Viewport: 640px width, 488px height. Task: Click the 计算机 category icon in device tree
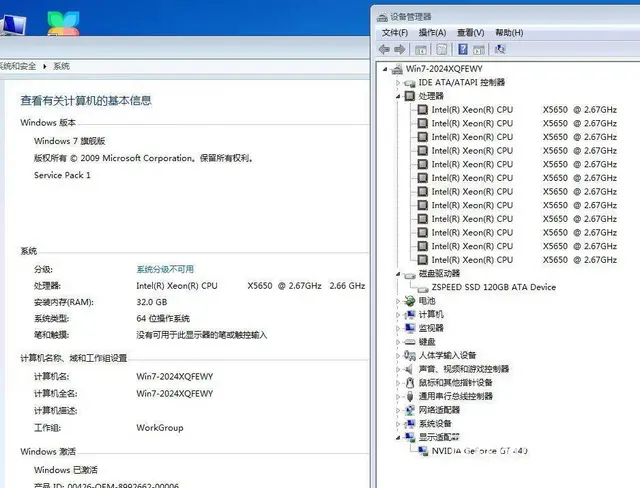[x=410, y=315]
